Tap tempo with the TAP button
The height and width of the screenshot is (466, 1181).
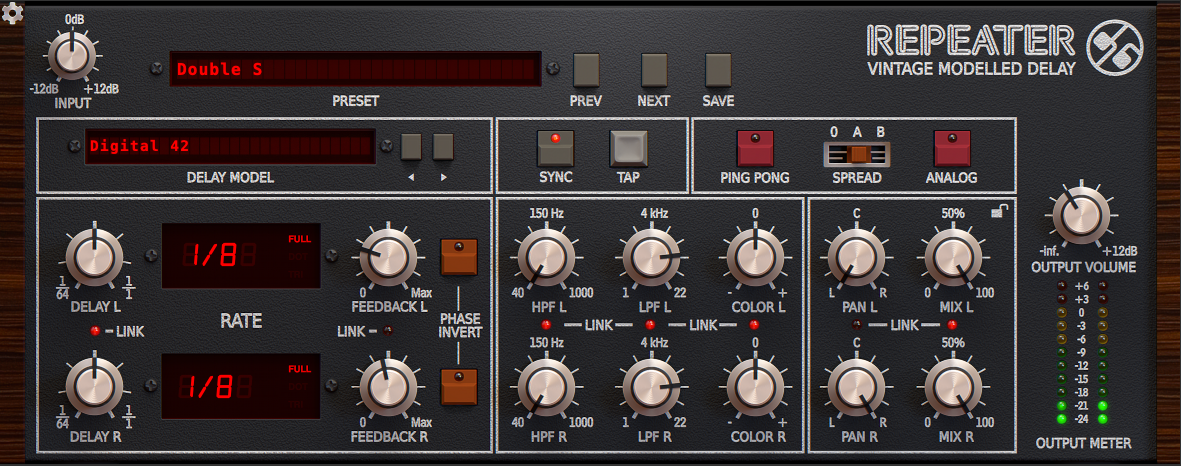(629, 148)
